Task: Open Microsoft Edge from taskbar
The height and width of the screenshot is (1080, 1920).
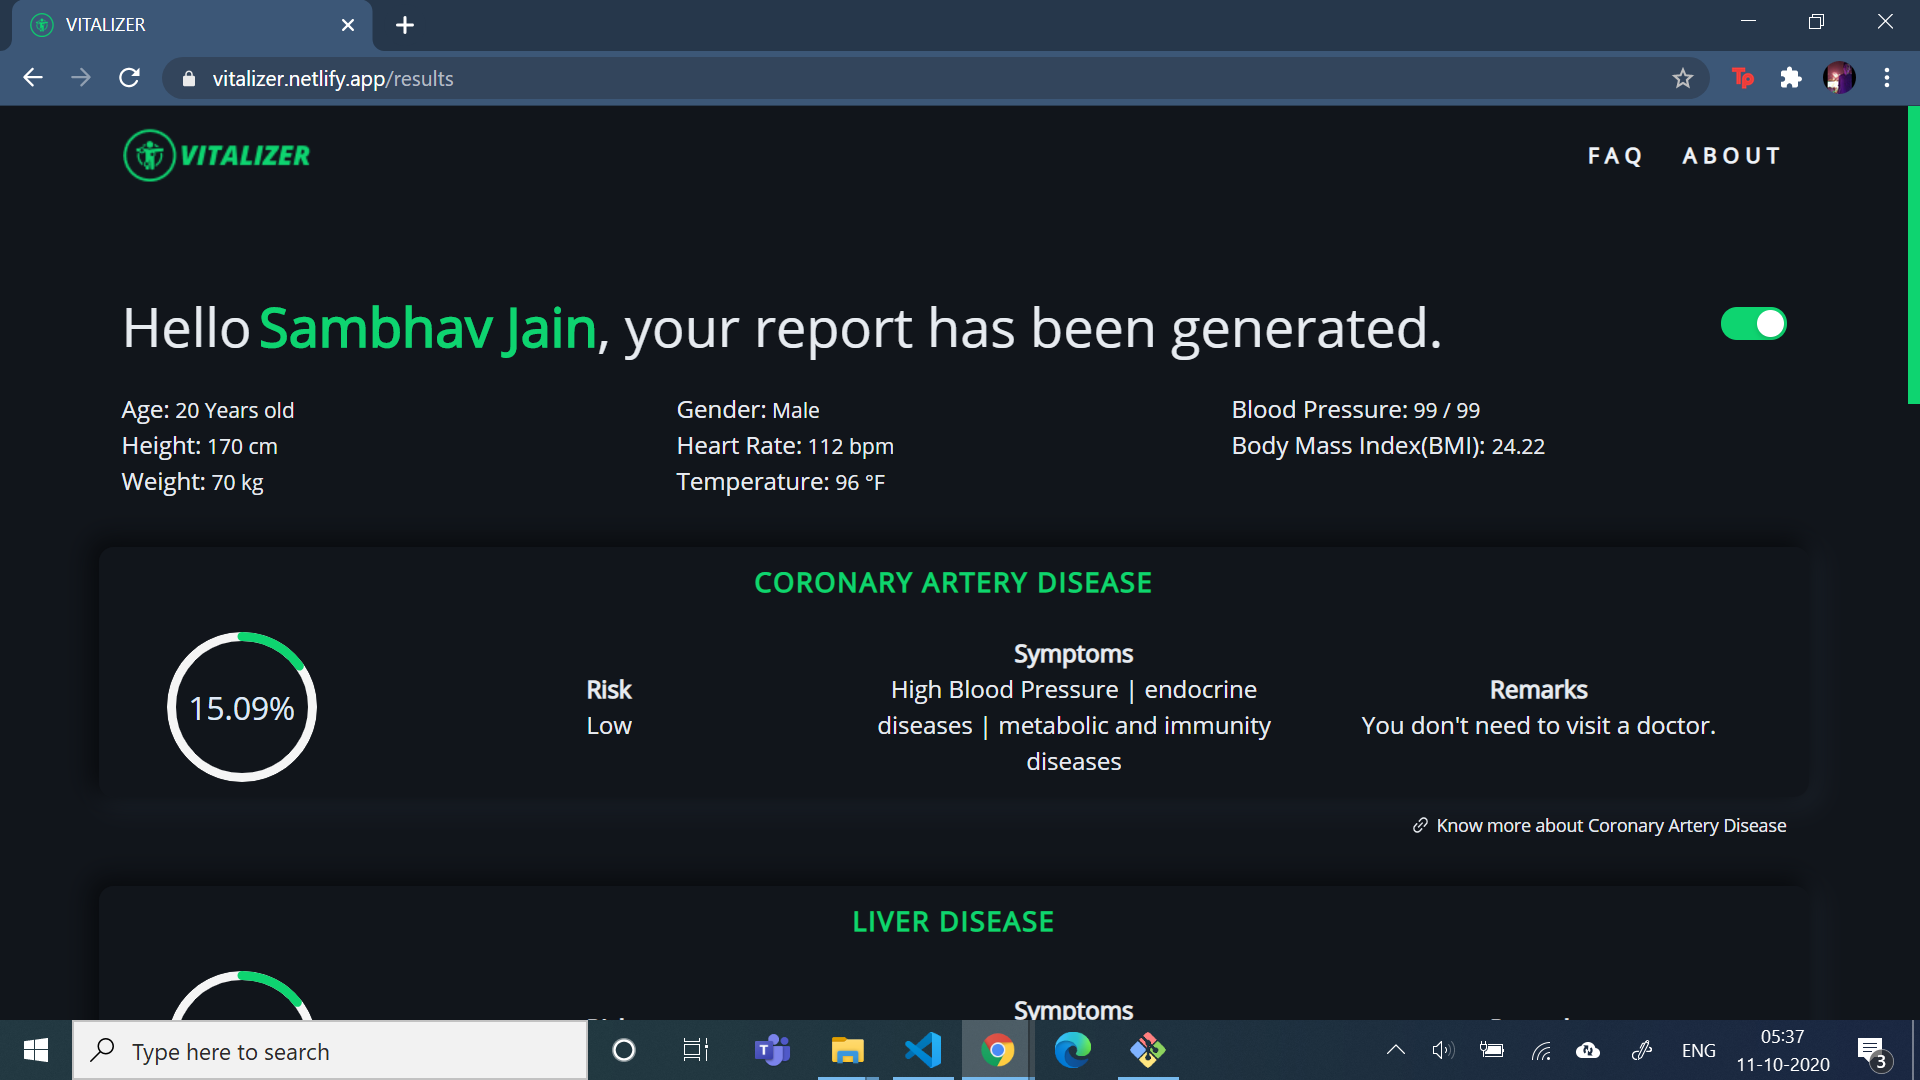Action: pos(1072,1050)
